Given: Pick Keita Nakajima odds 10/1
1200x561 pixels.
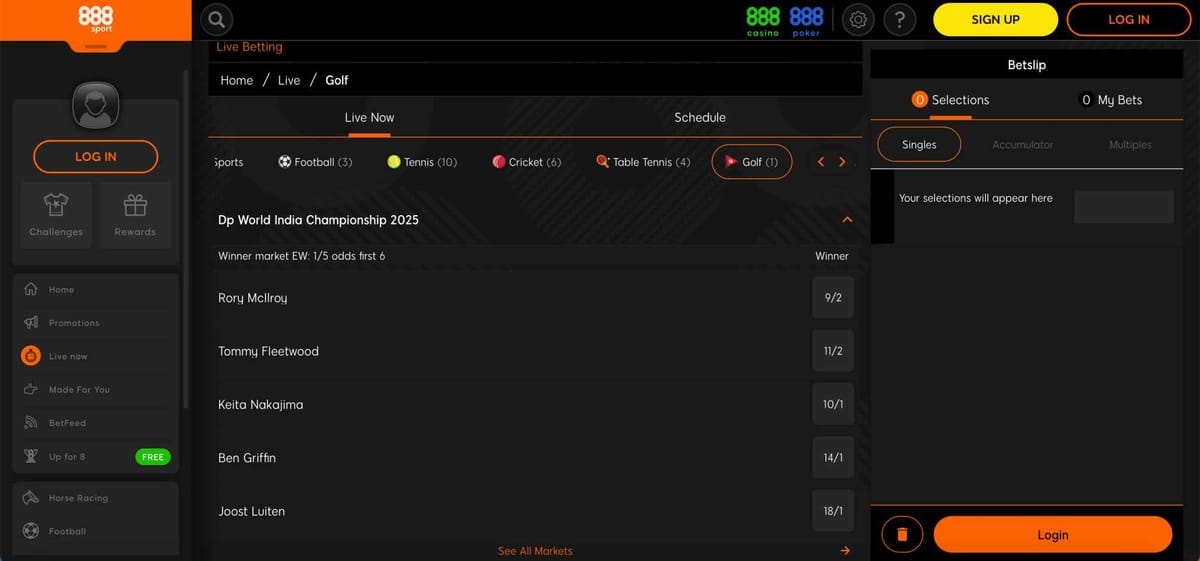Looking at the screenshot, I should (833, 405).
